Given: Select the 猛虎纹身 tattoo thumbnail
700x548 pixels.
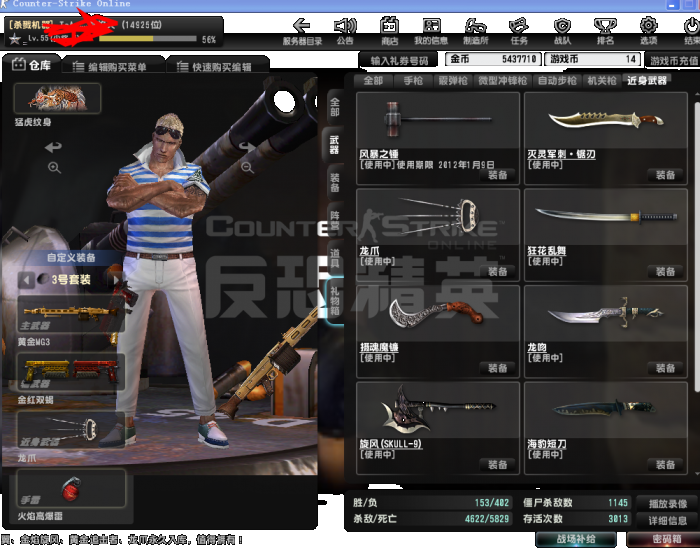Looking at the screenshot, I should [x=58, y=98].
